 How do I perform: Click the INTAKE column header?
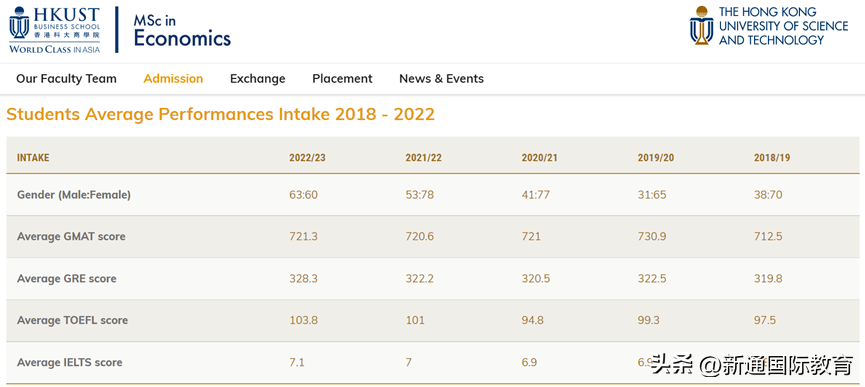[x=33, y=158]
